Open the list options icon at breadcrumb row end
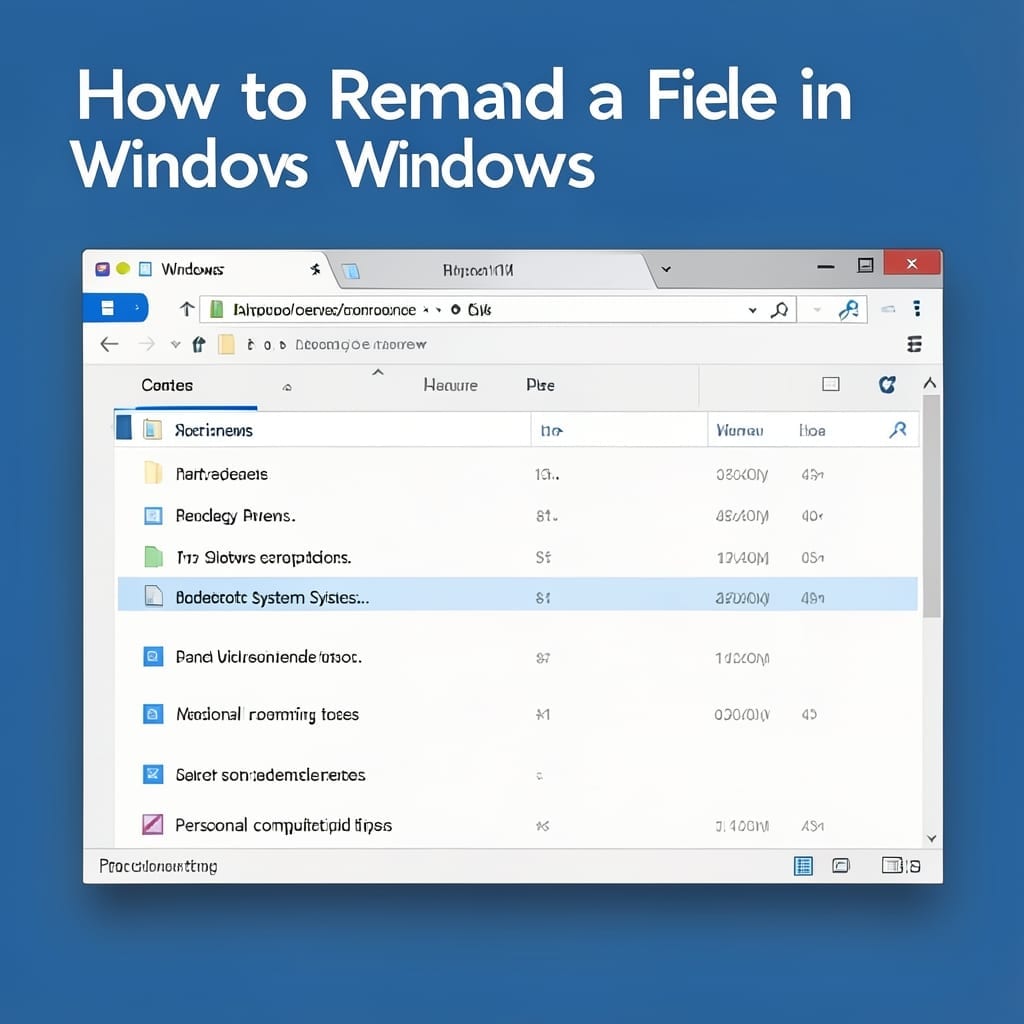This screenshot has width=1024, height=1024. coord(914,344)
